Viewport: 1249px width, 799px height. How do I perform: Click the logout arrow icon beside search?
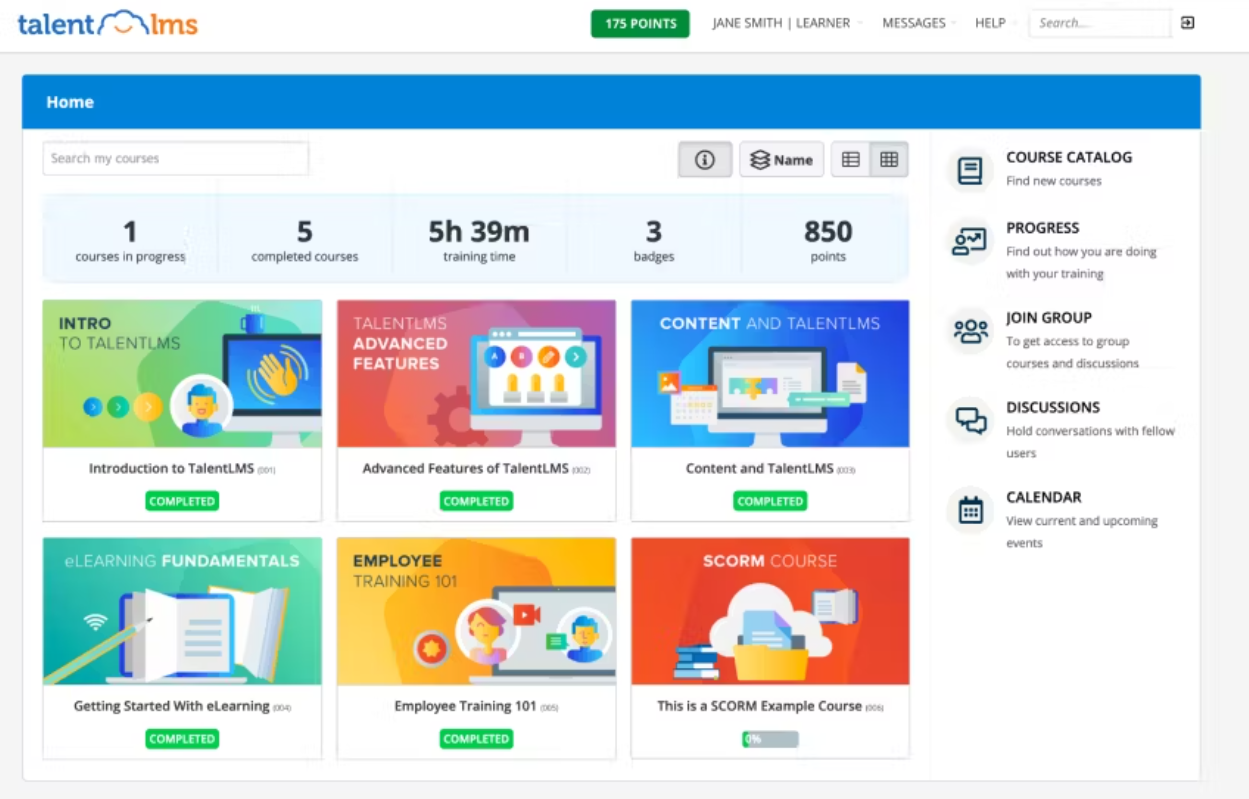point(1188,22)
